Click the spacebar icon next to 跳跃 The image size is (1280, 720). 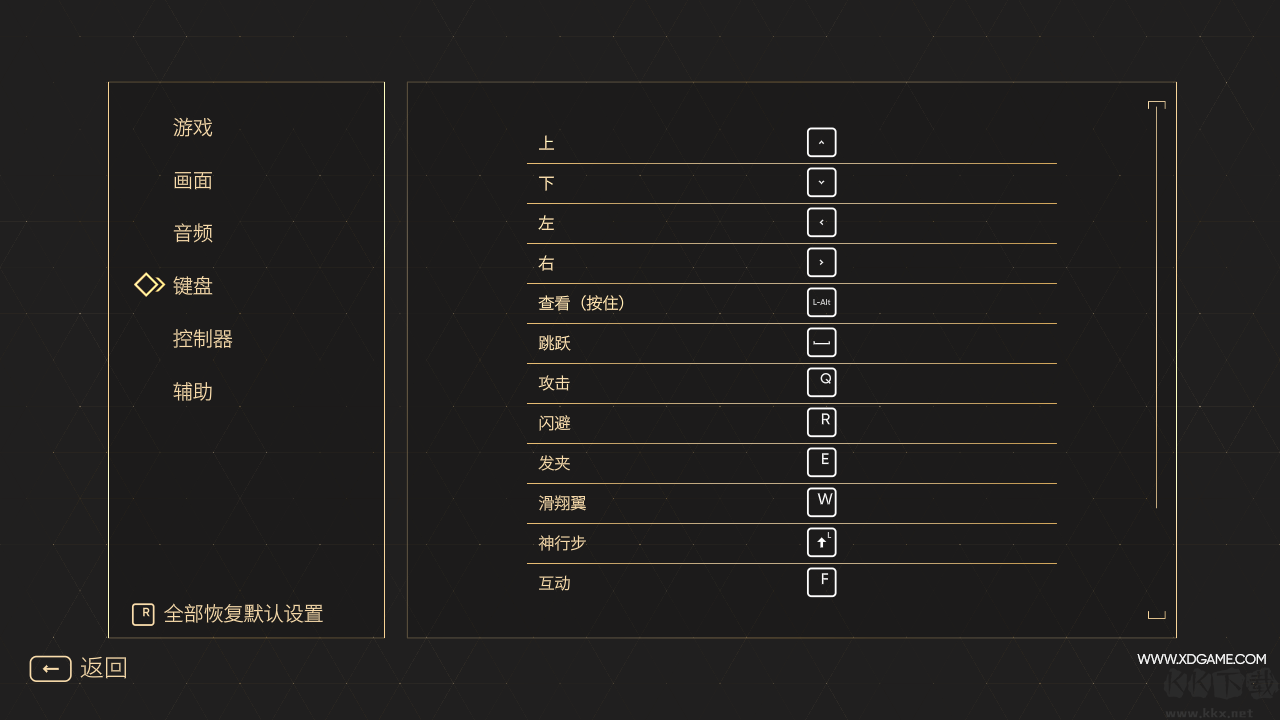821,342
